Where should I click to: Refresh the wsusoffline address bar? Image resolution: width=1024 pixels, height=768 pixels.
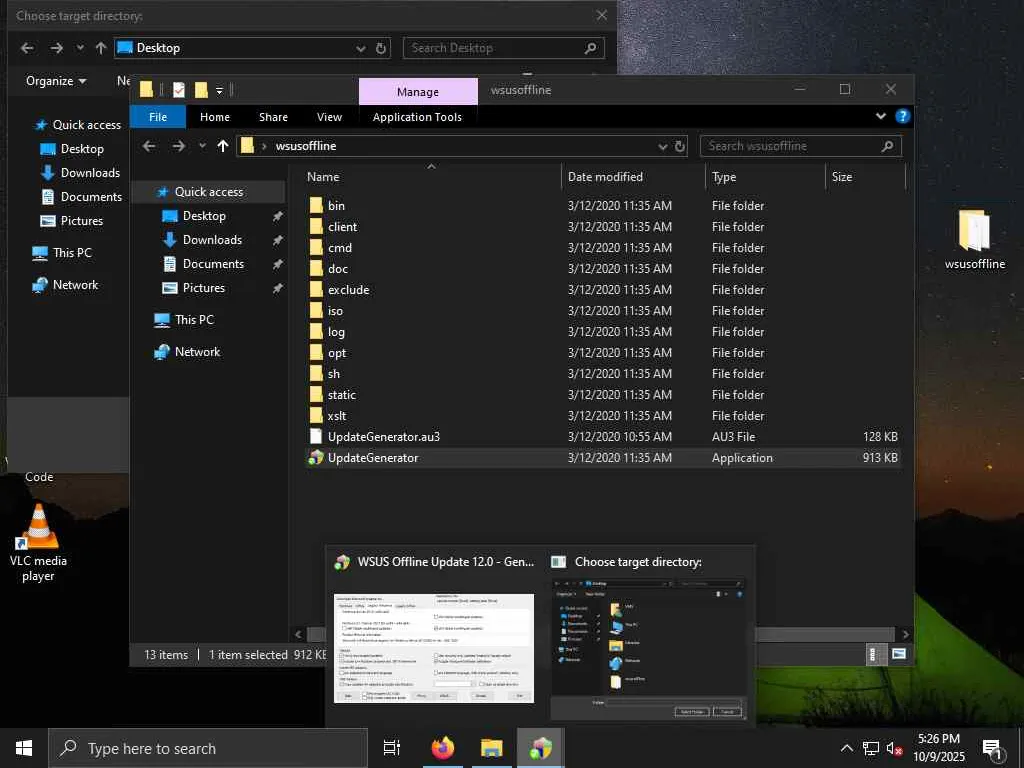680,146
